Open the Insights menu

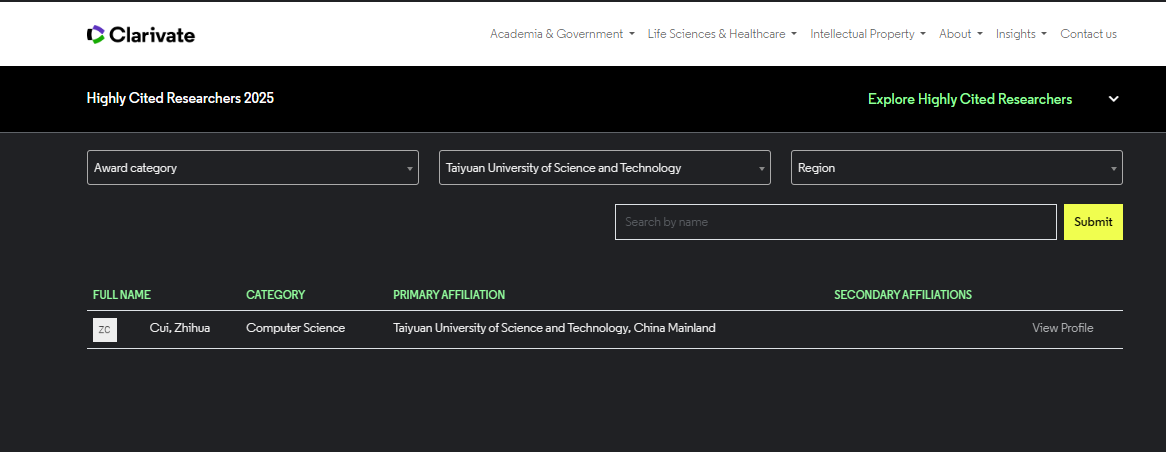pyautogui.click(x=1021, y=34)
